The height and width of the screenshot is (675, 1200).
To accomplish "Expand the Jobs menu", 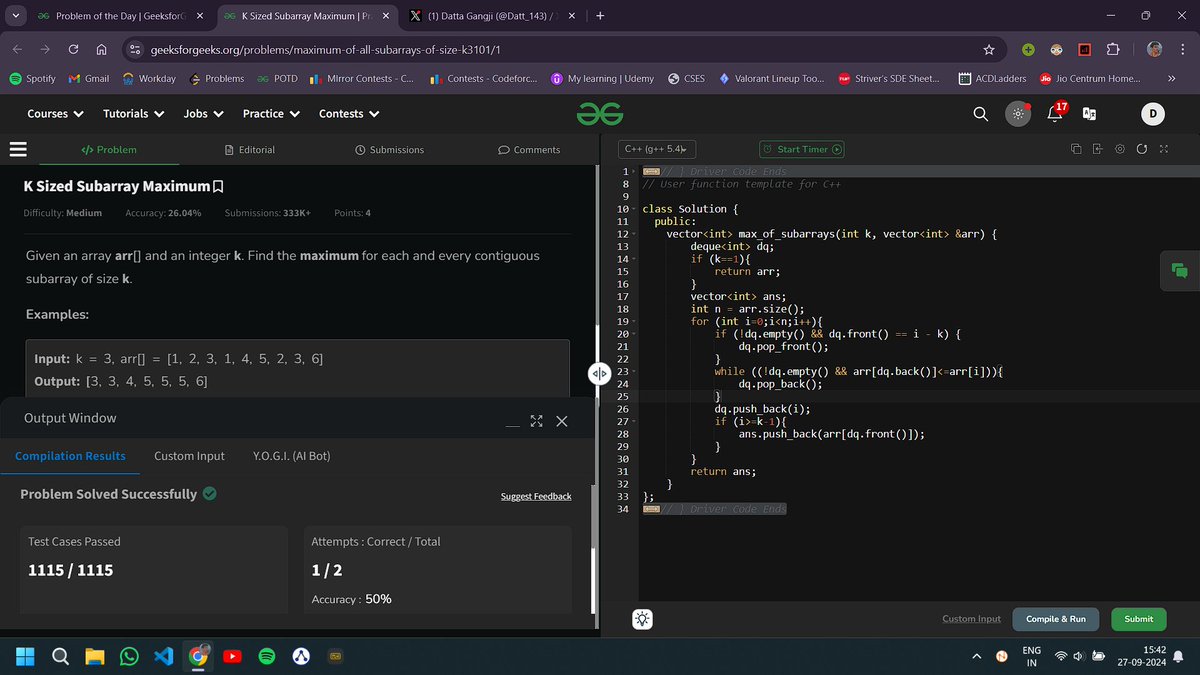I will click(203, 114).
